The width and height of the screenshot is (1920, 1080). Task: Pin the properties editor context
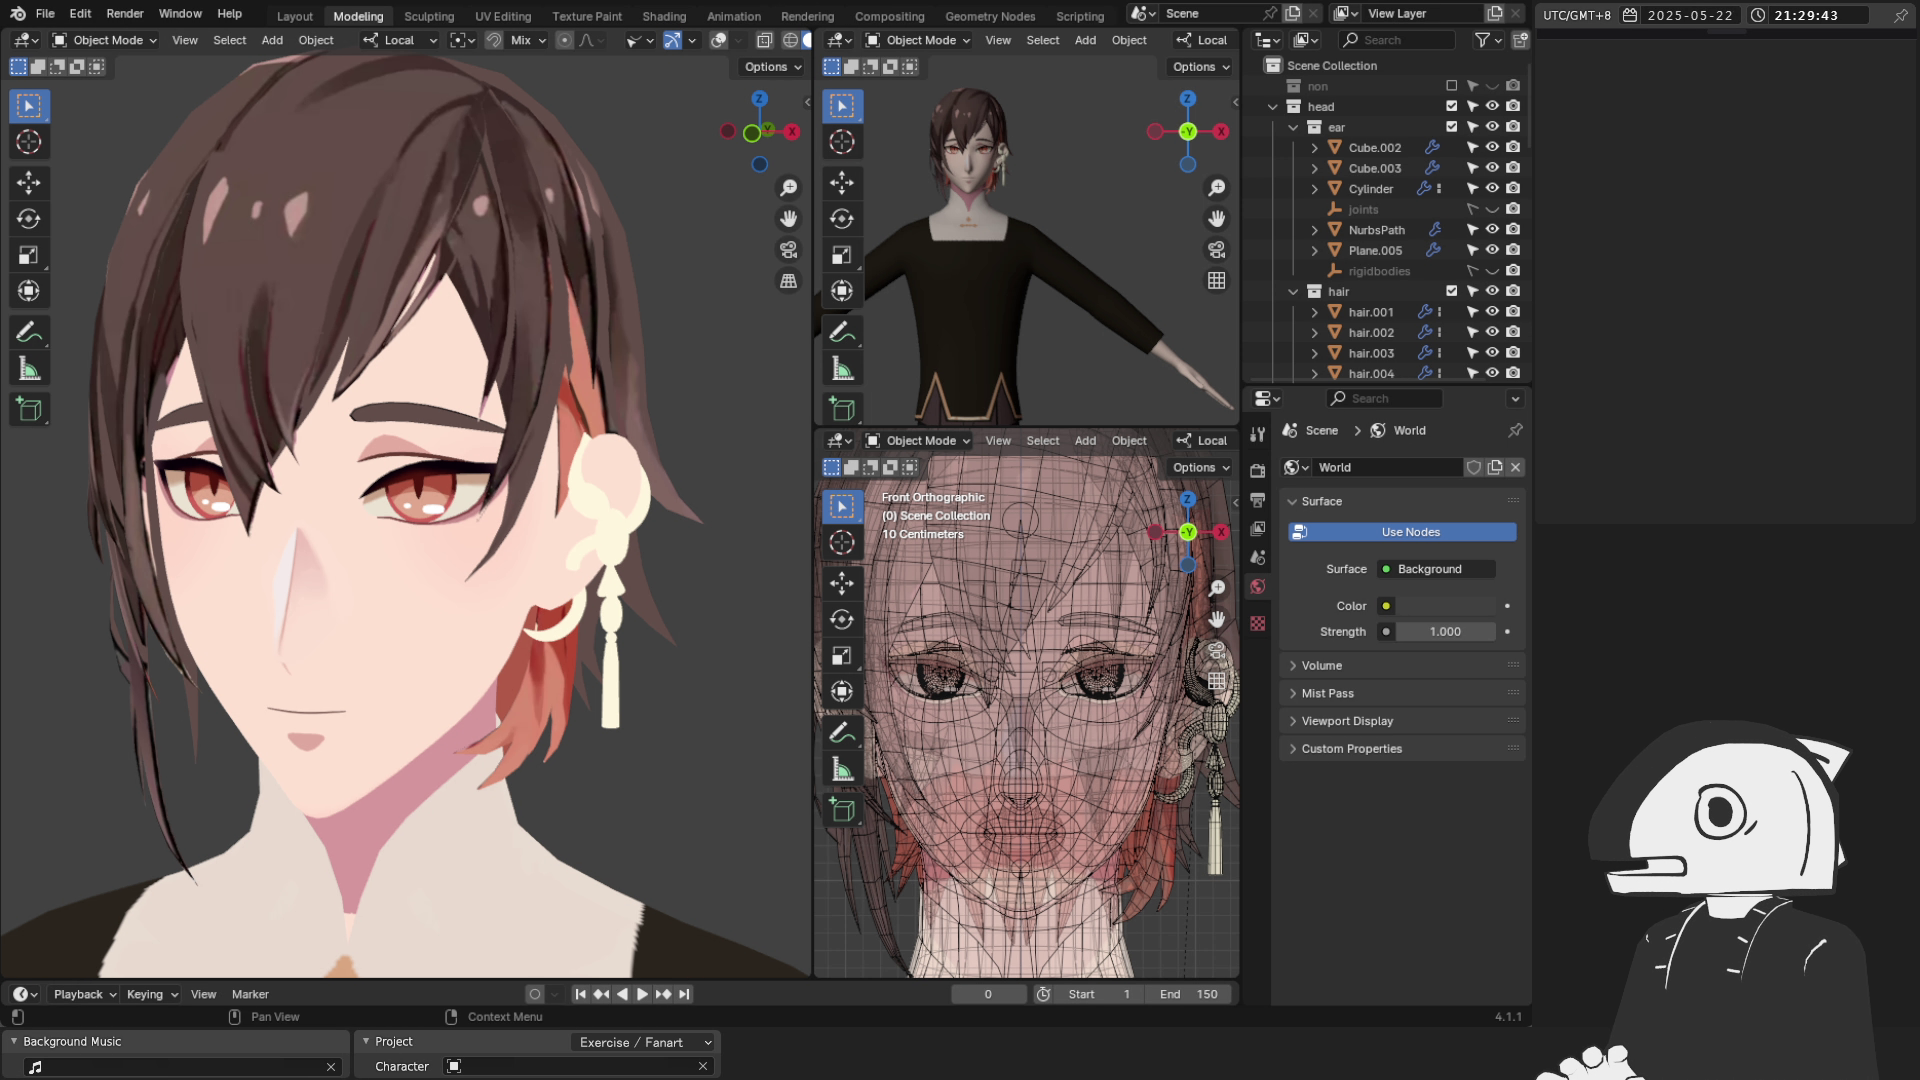click(1515, 430)
